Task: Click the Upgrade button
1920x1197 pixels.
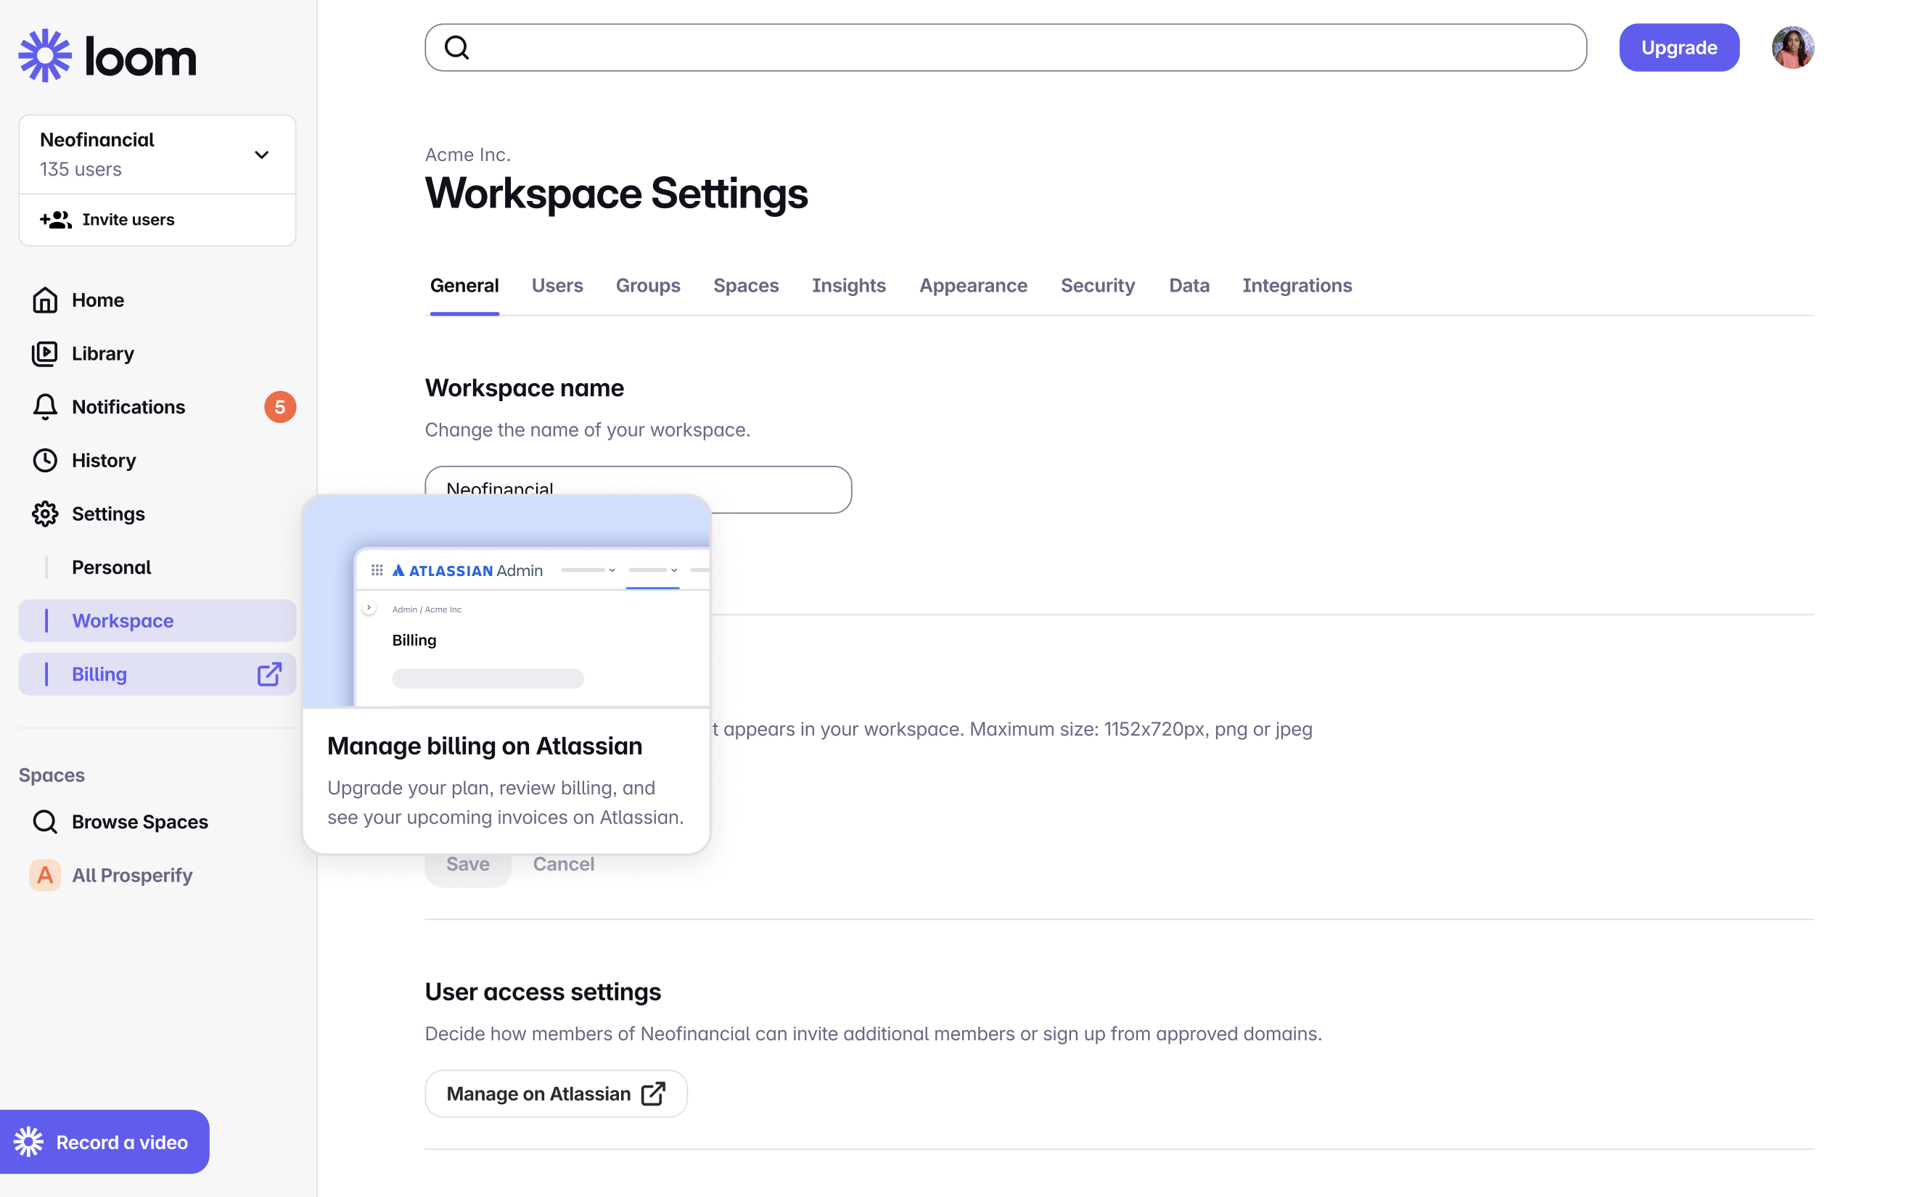Action: pyautogui.click(x=1679, y=47)
